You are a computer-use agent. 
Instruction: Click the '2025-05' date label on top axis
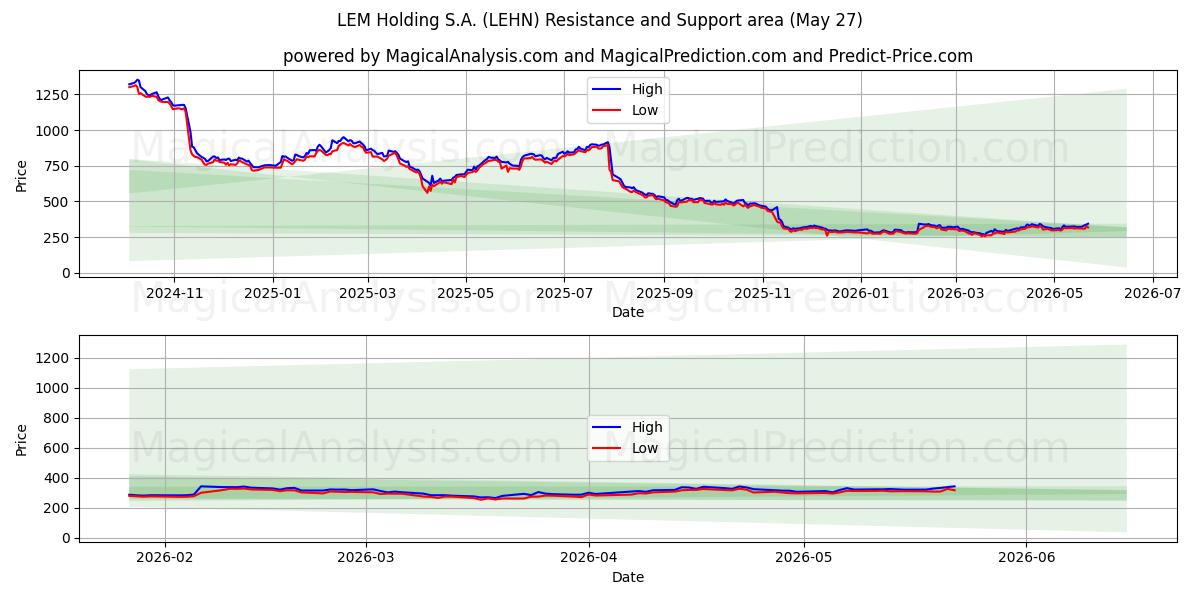pyautogui.click(x=466, y=294)
